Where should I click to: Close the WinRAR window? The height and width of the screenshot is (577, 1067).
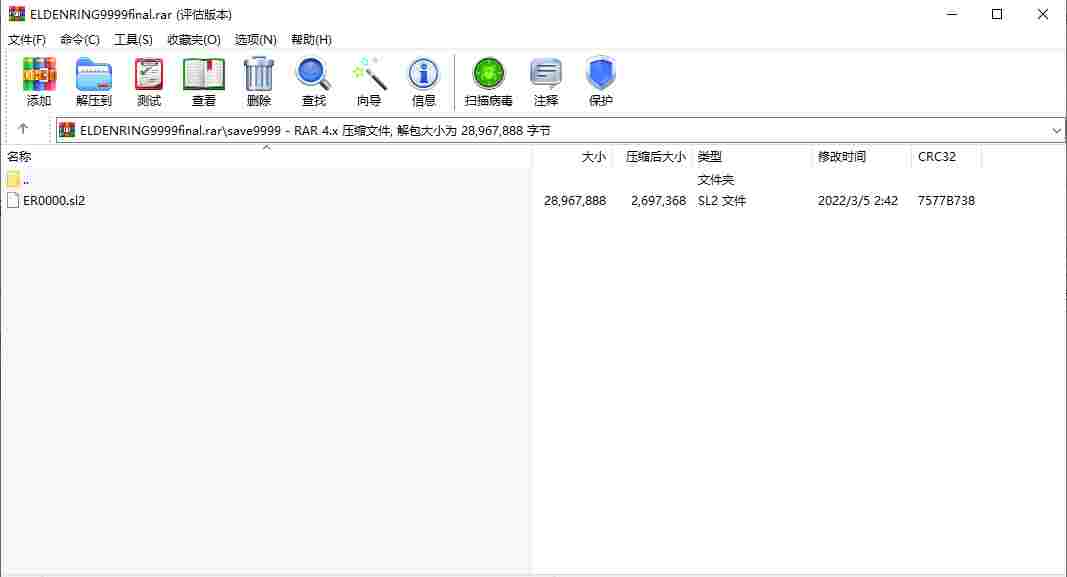click(x=1043, y=14)
